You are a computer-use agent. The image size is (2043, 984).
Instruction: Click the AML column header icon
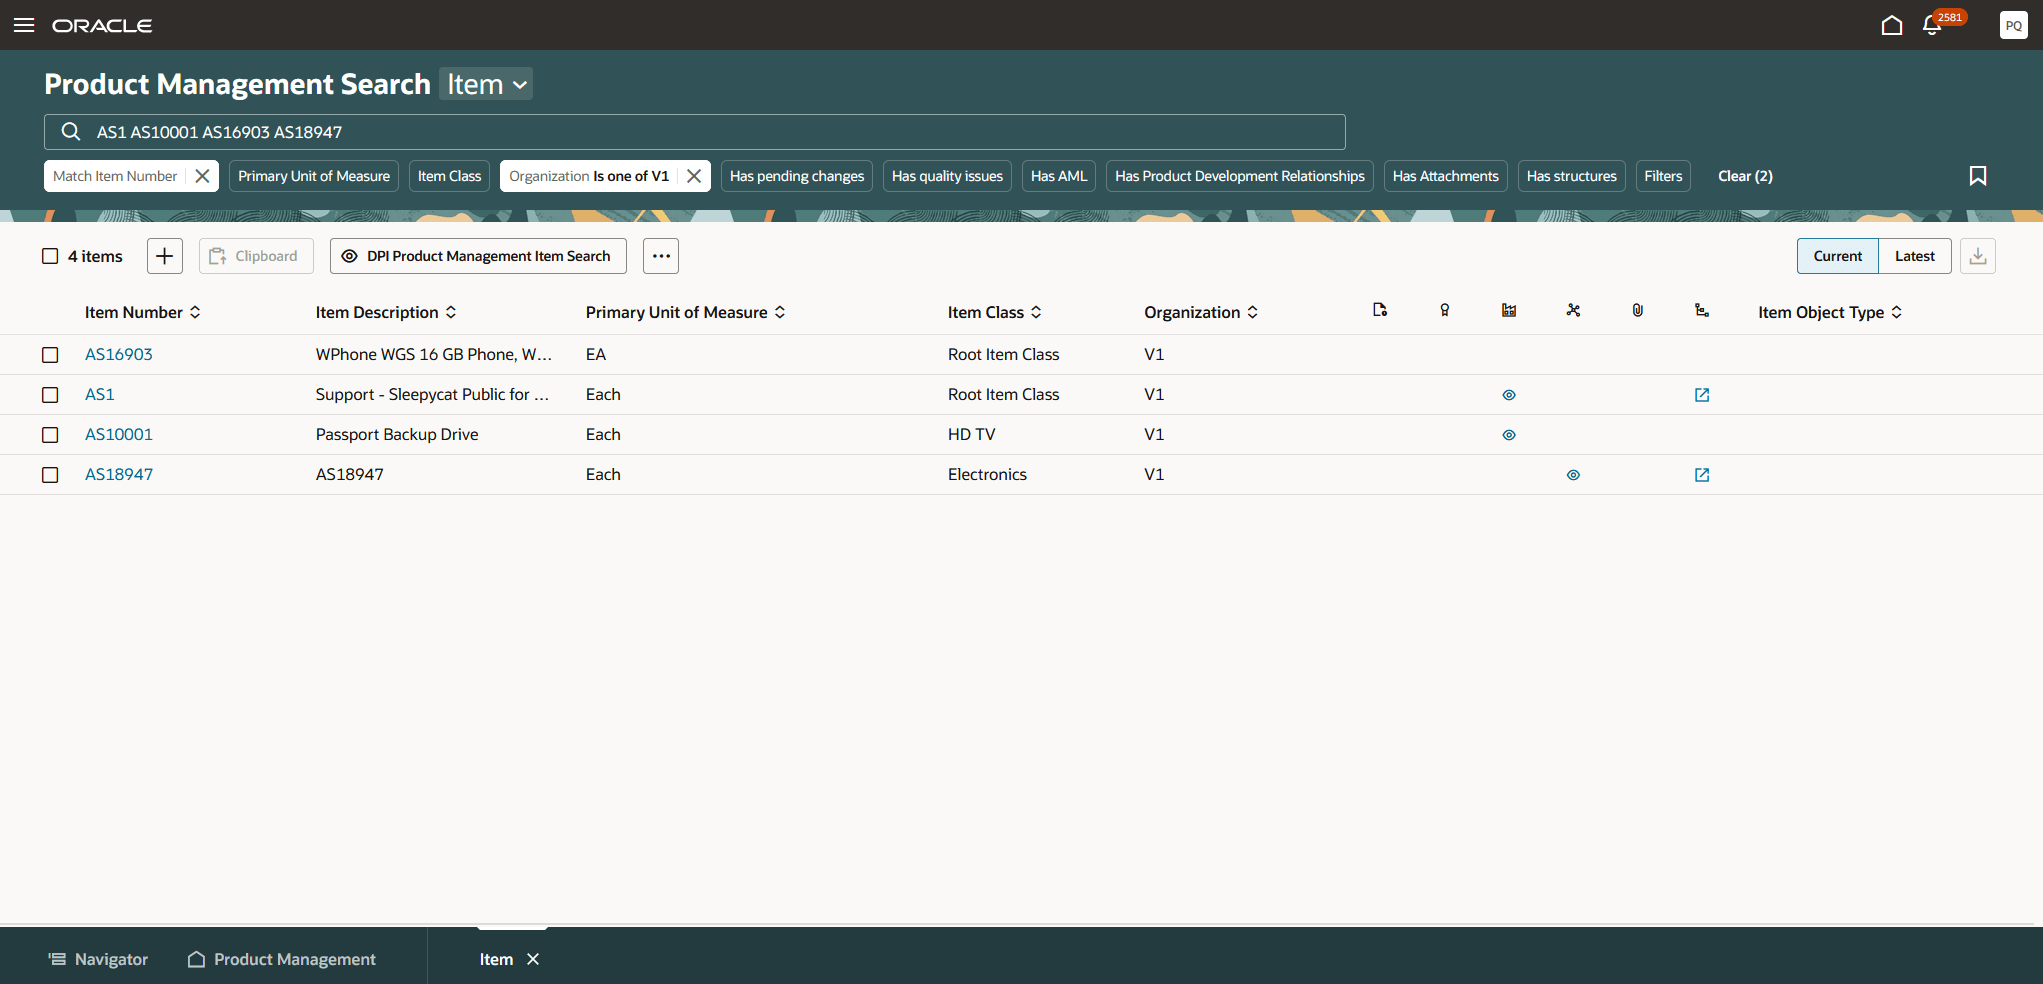[1509, 311]
